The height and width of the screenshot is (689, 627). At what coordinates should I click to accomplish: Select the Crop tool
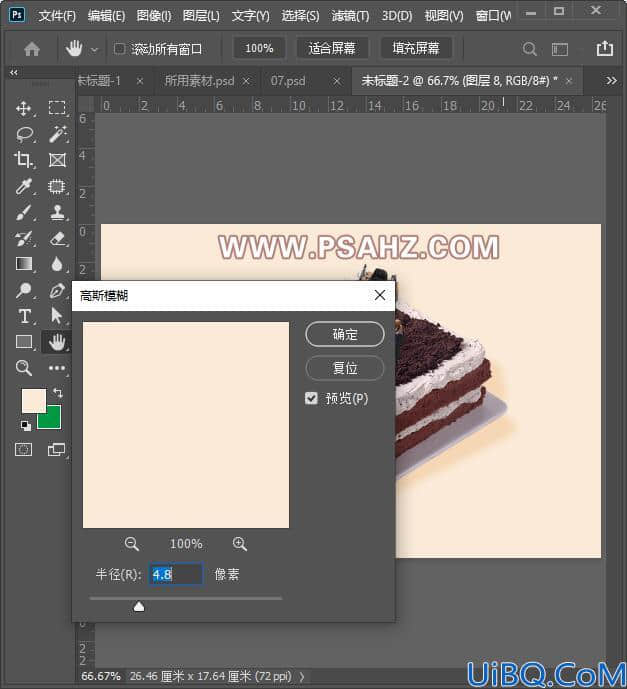point(23,160)
